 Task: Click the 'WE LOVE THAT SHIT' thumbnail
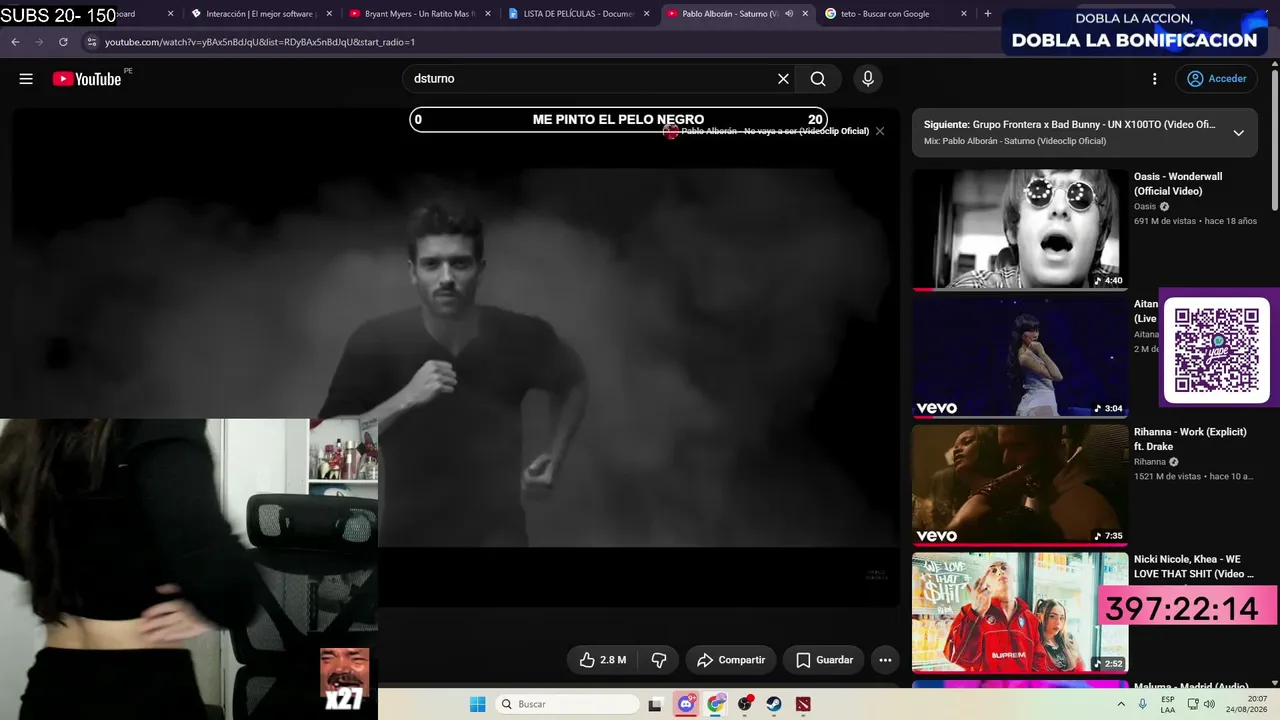click(1020, 613)
